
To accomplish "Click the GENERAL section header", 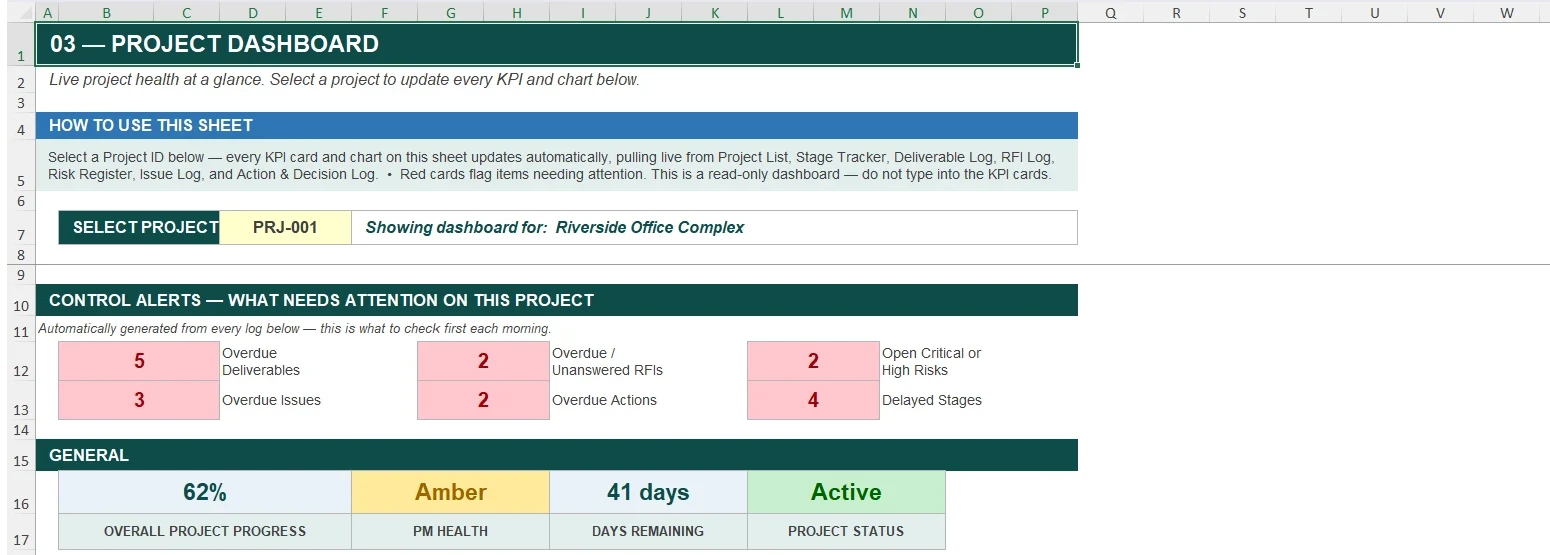I will [x=556, y=455].
